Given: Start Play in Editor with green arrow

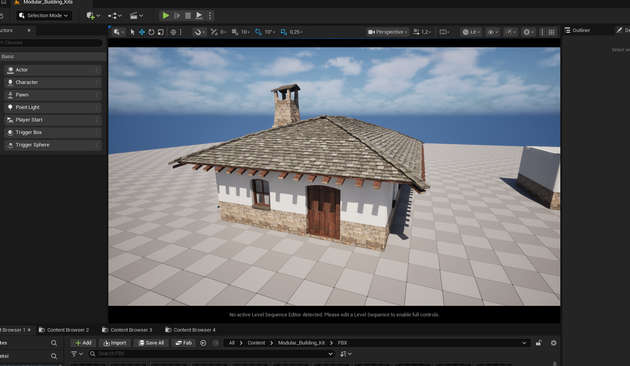Looking at the screenshot, I should (166, 16).
